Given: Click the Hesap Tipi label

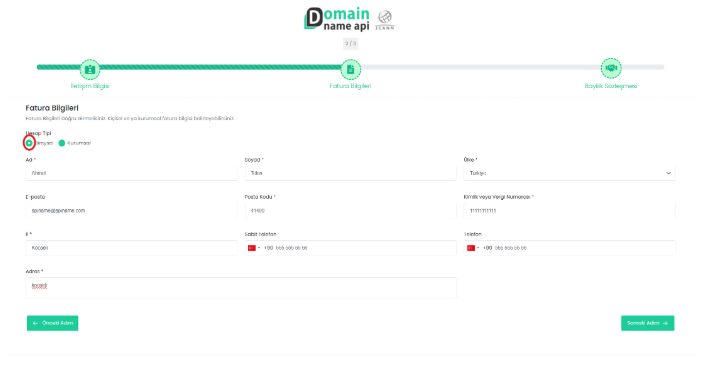Looking at the screenshot, I should (x=38, y=133).
